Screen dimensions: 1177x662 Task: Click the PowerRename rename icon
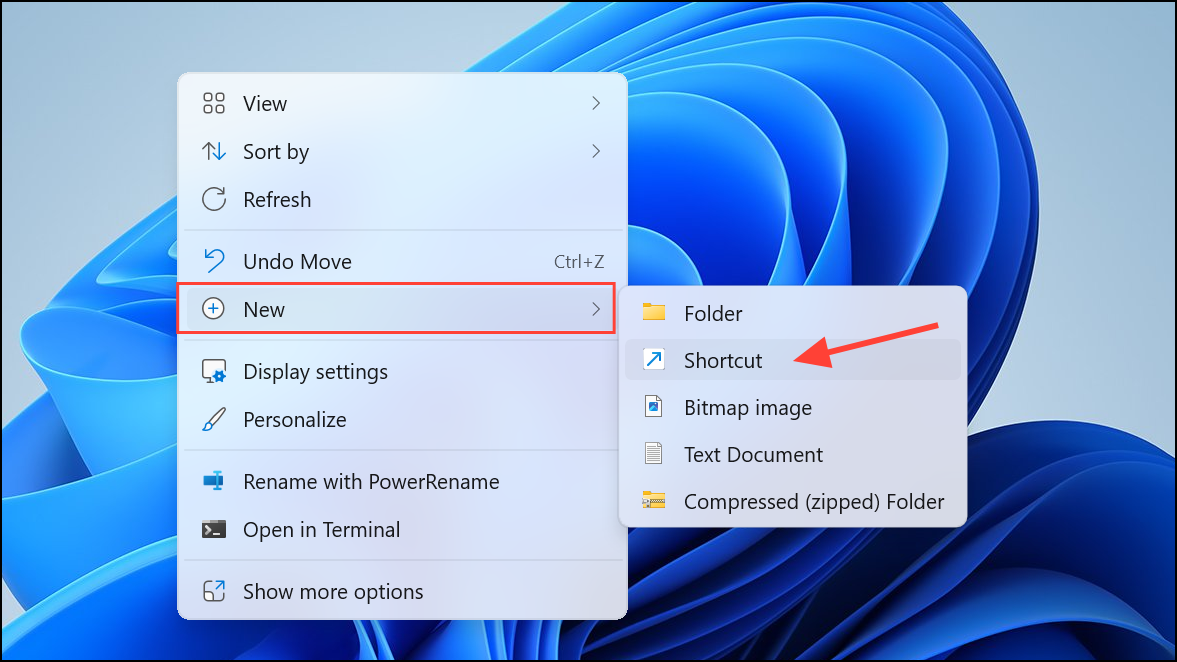(x=214, y=481)
